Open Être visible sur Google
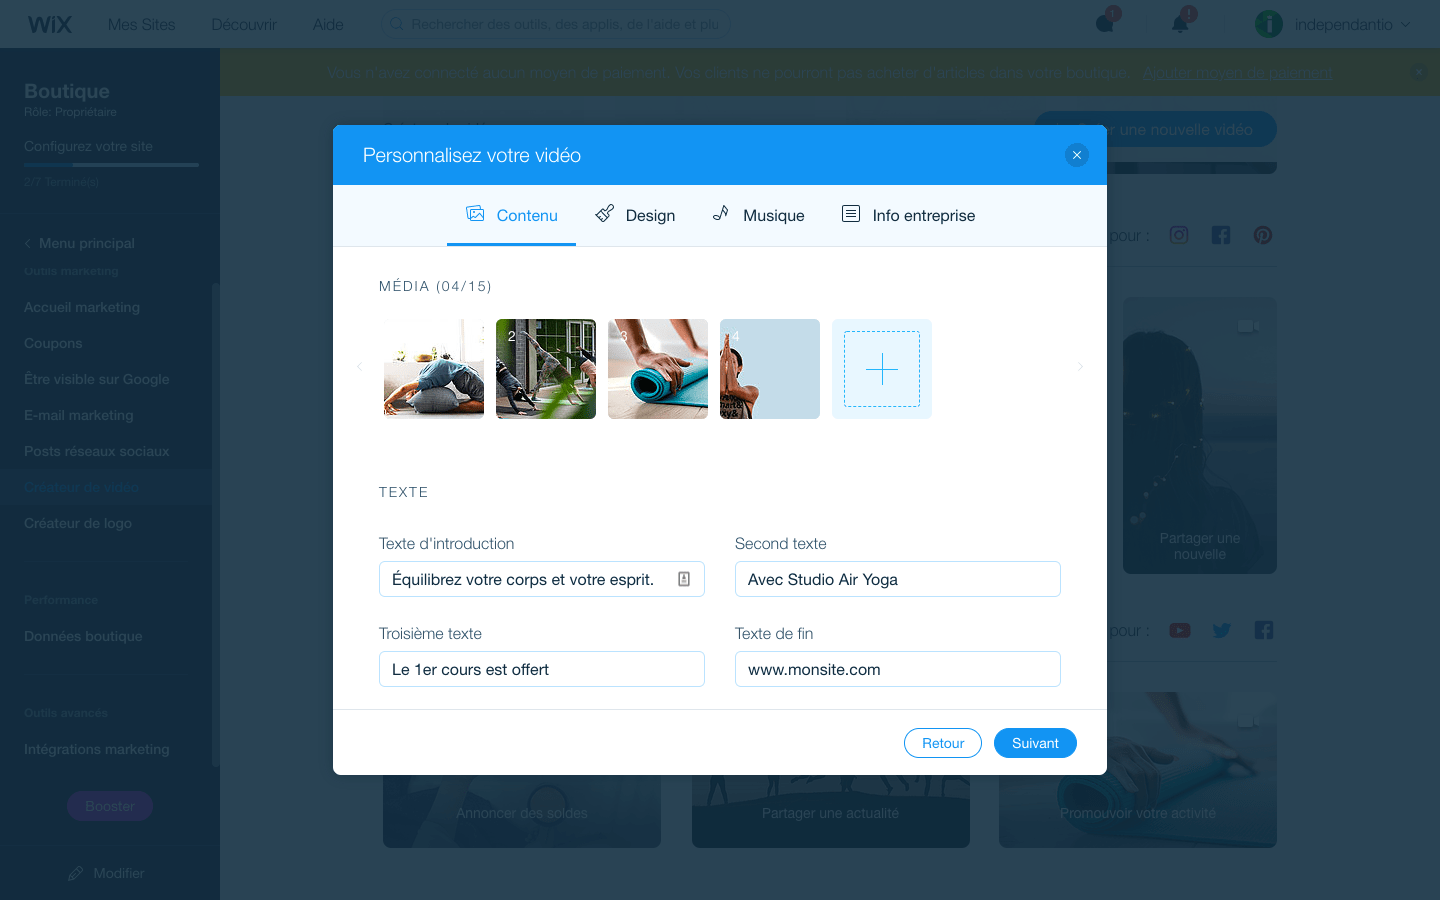This screenshot has width=1440, height=900. coord(97,379)
